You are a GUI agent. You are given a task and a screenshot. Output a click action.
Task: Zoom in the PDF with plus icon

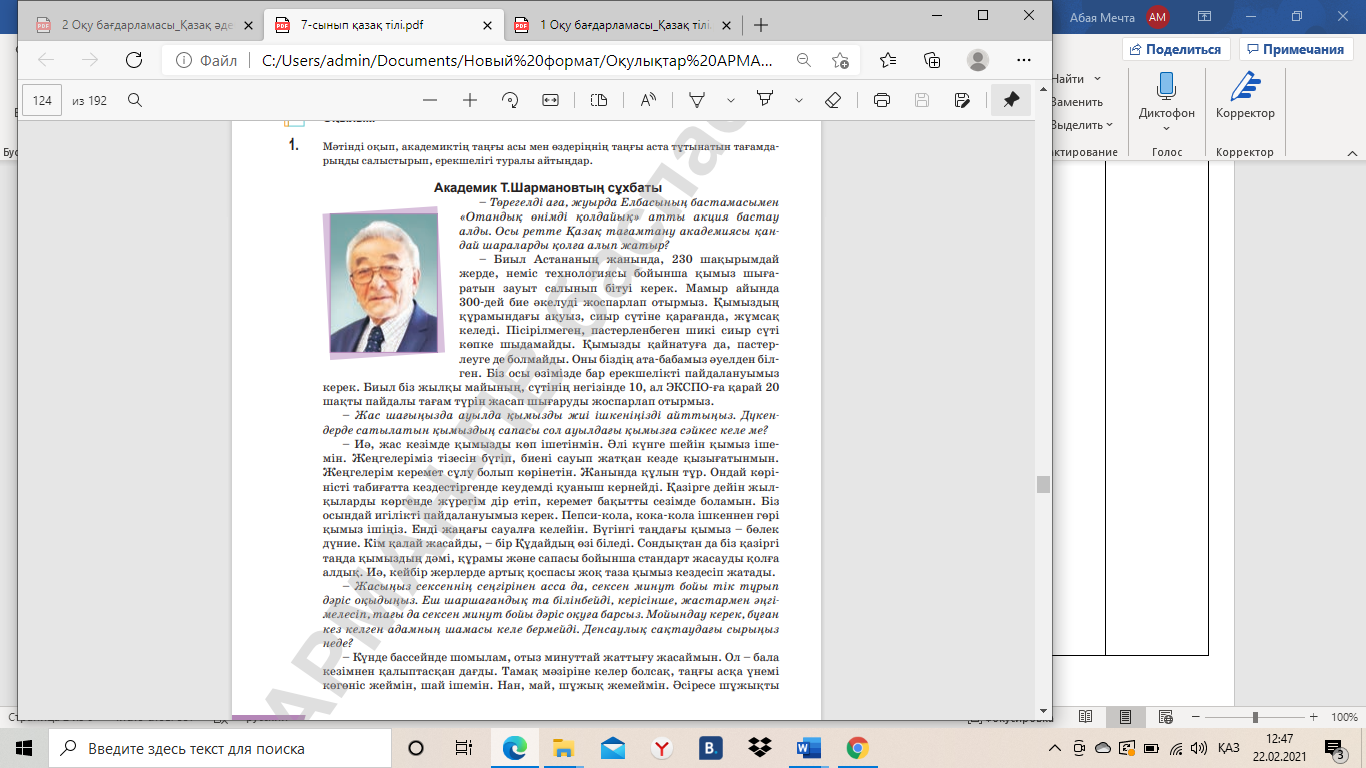470,100
